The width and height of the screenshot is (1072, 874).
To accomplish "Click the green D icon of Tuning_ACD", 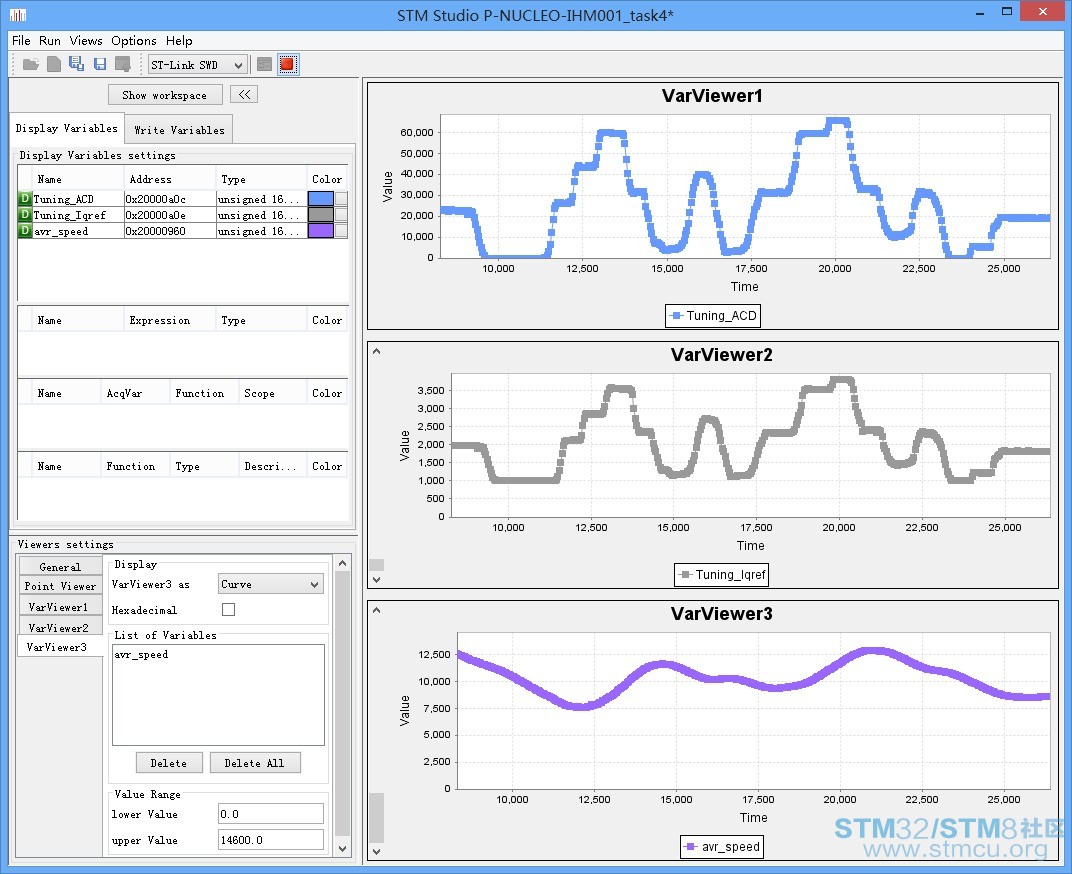I will tap(25, 198).
